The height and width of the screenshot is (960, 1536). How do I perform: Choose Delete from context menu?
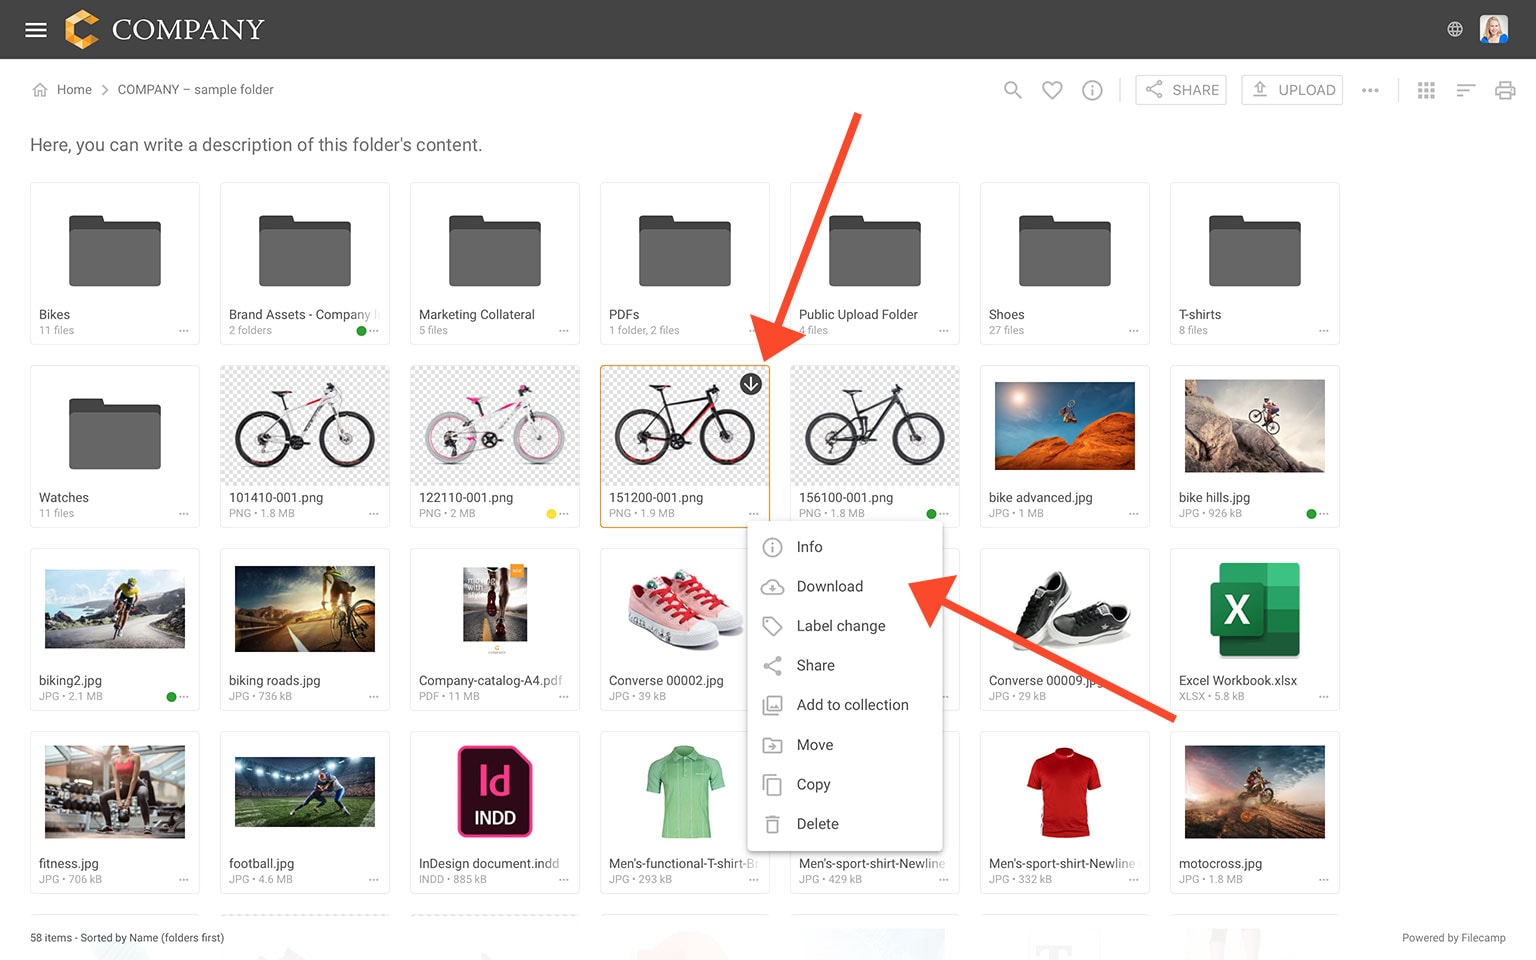point(845,824)
